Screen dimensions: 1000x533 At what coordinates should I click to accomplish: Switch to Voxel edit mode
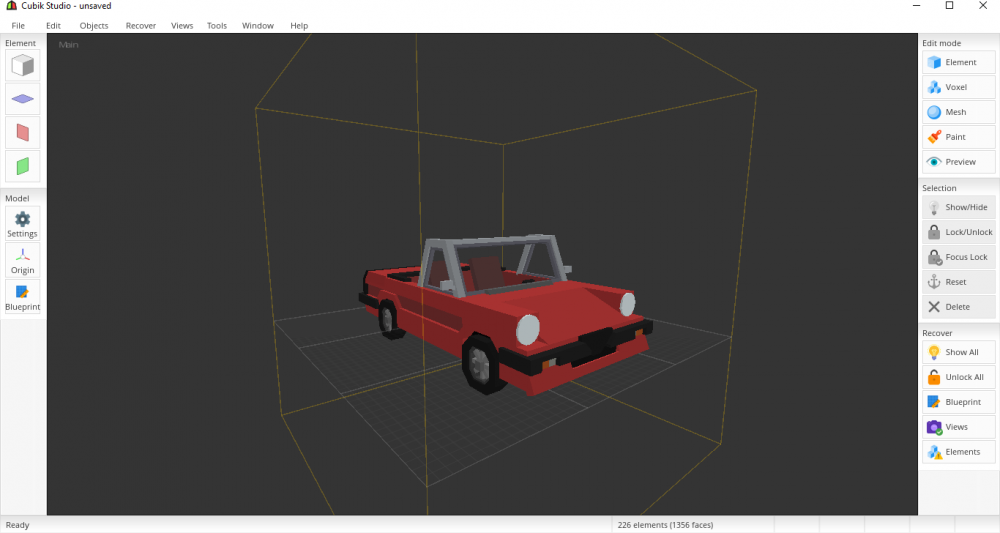[957, 87]
